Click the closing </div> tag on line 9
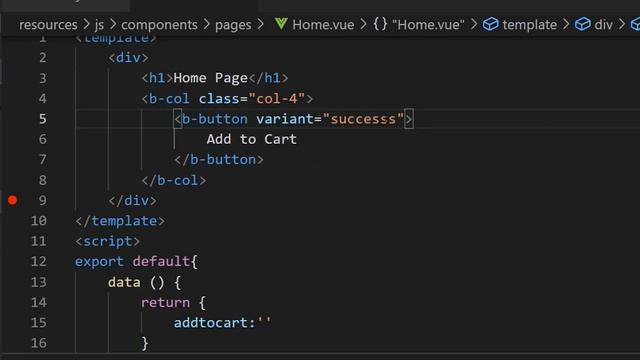Screen dimensions: 640x360 pyautogui.click(x=132, y=200)
